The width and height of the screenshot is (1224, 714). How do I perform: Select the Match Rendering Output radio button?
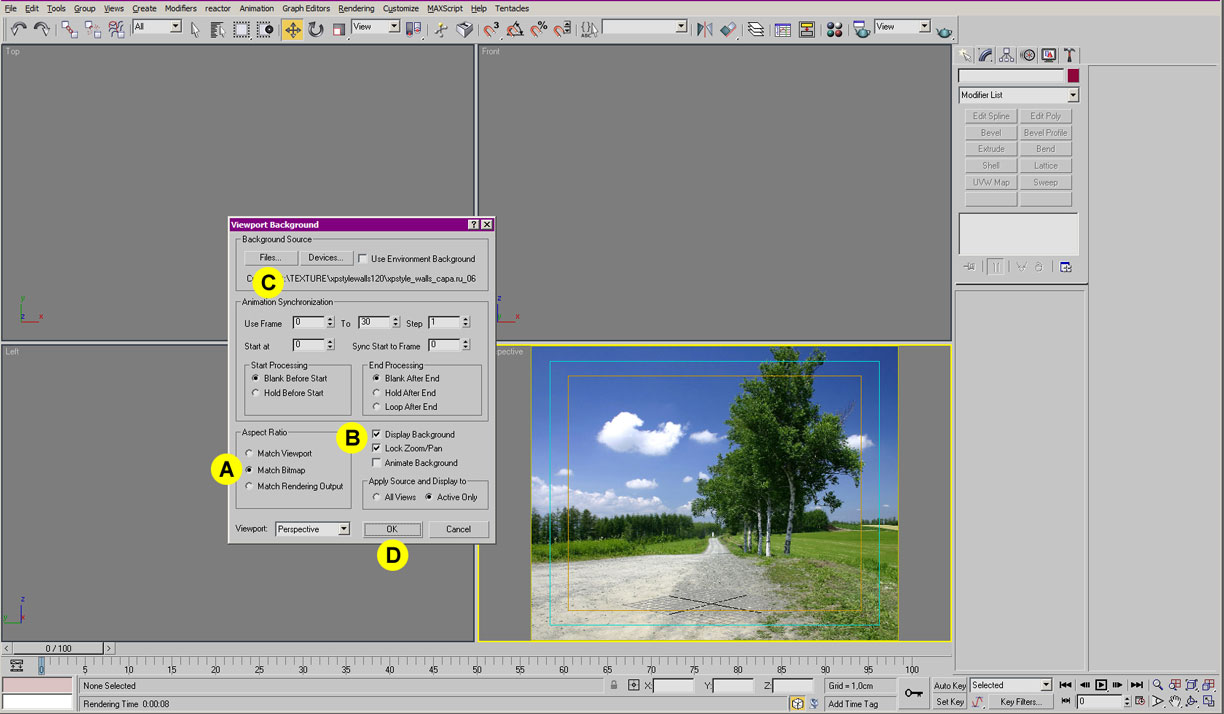[x=249, y=486]
